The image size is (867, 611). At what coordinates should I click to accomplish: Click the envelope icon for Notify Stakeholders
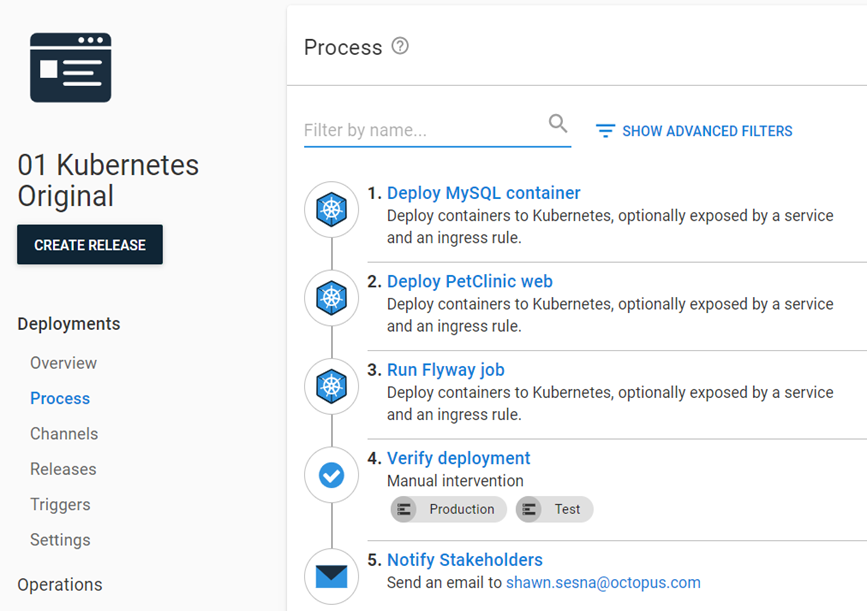pos(331,576)
